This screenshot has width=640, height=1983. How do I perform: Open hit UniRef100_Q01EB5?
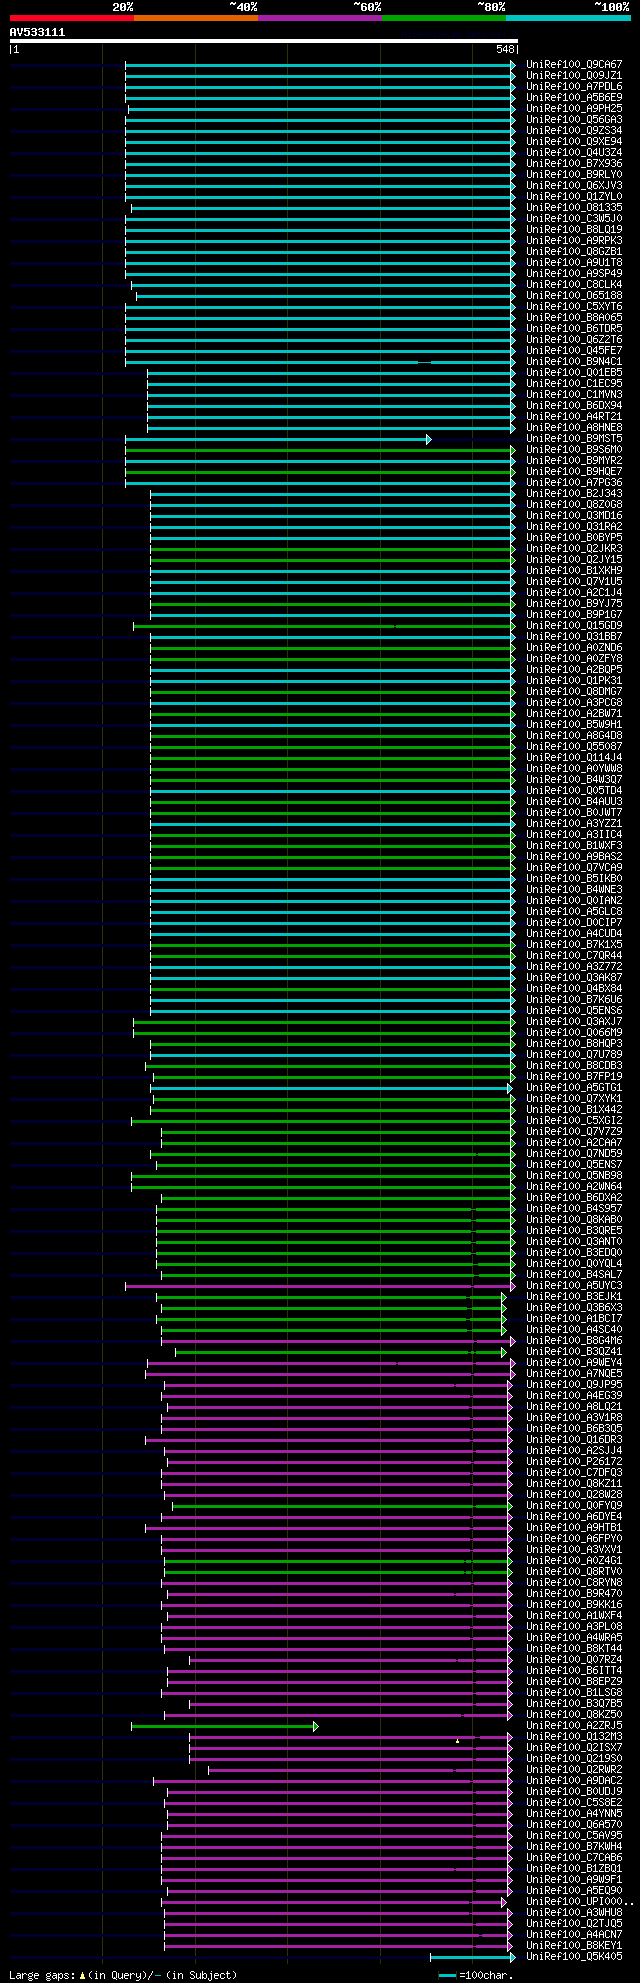coord(574,373)
